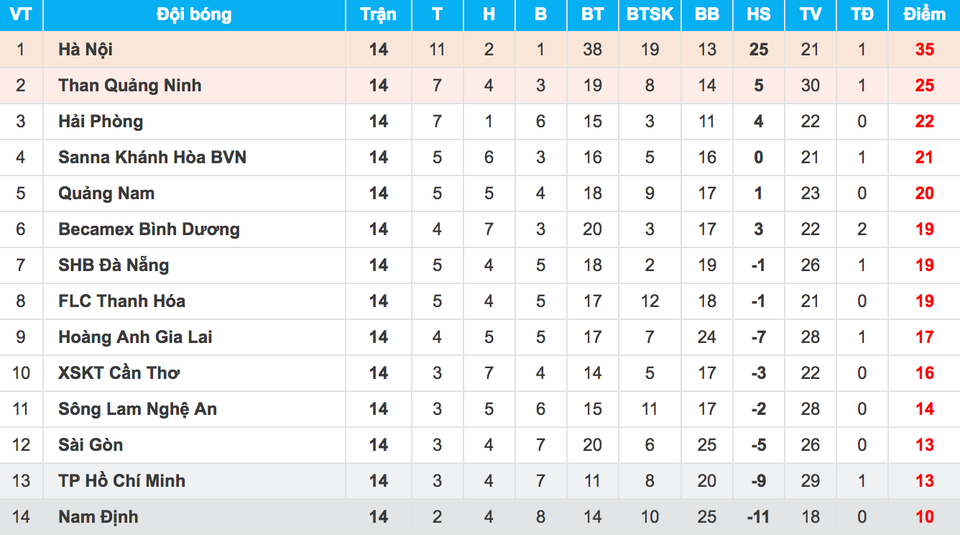
Task: Select Hoàng Anh Gia Lai team name
Action: click(135, 337)
